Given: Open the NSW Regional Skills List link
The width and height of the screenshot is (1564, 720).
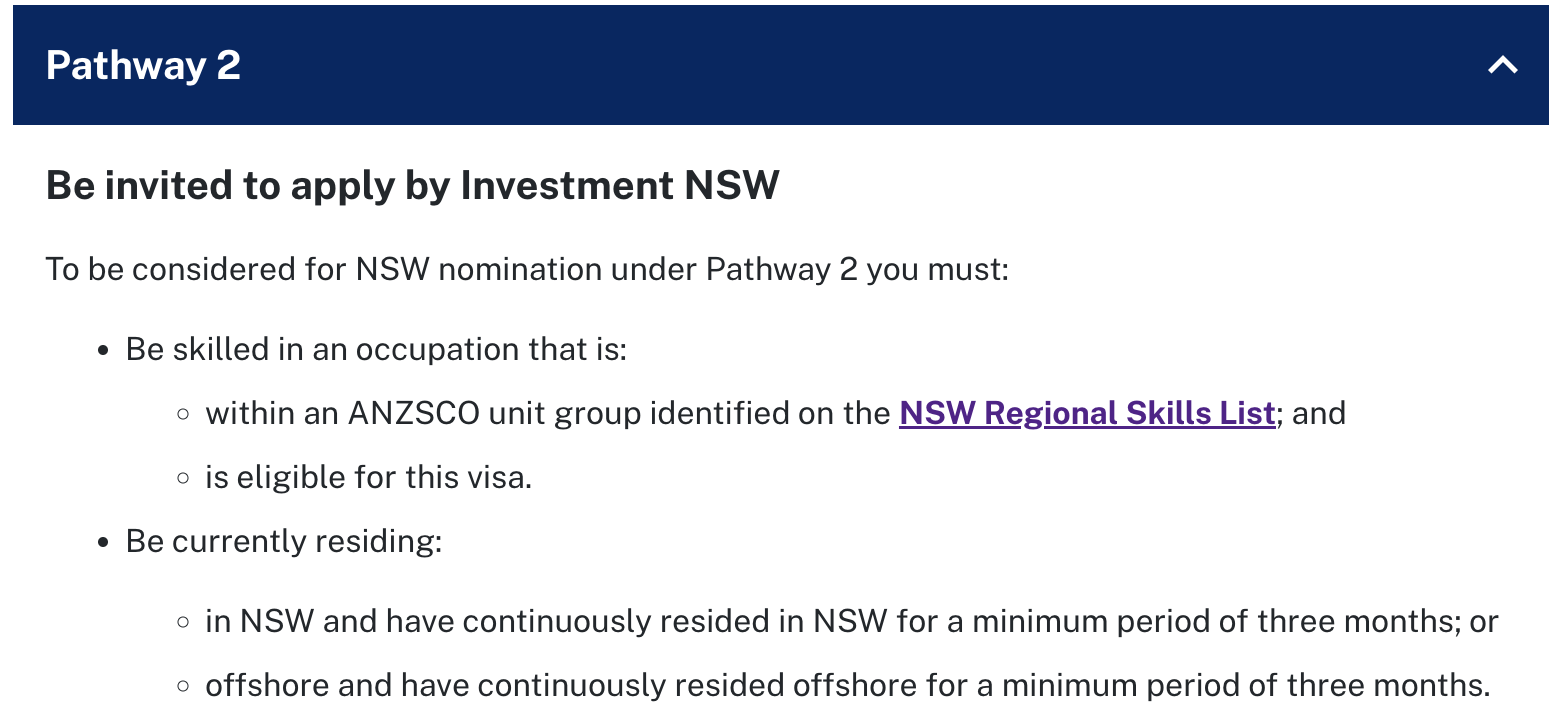Looking at the screenshot, I should (x=1087, y=413).
